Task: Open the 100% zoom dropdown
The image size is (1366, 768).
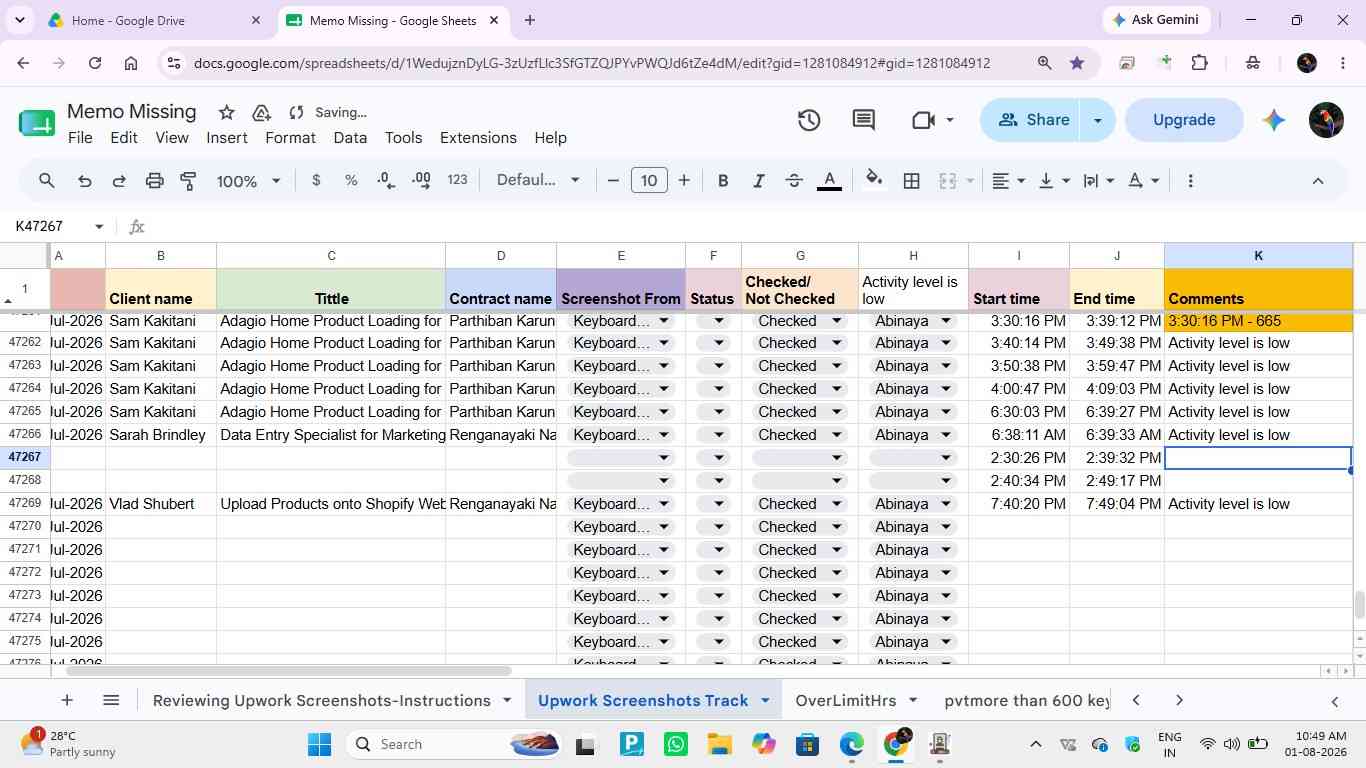Action: pos(249,181)
